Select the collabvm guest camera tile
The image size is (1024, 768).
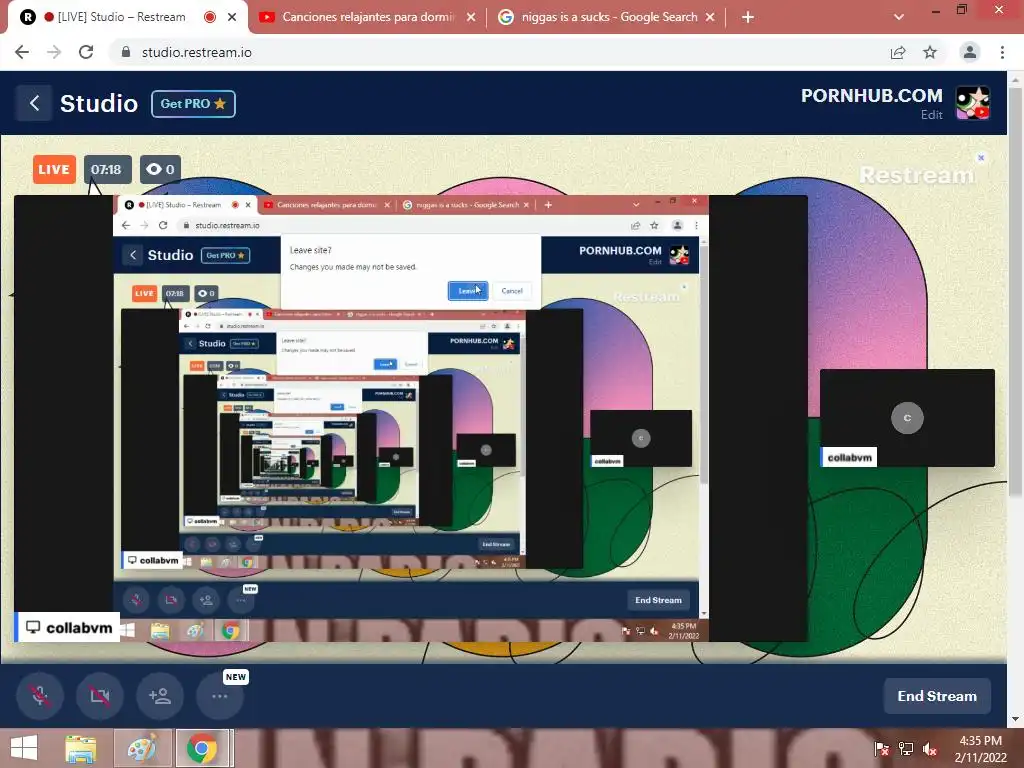tap(907, 418)
